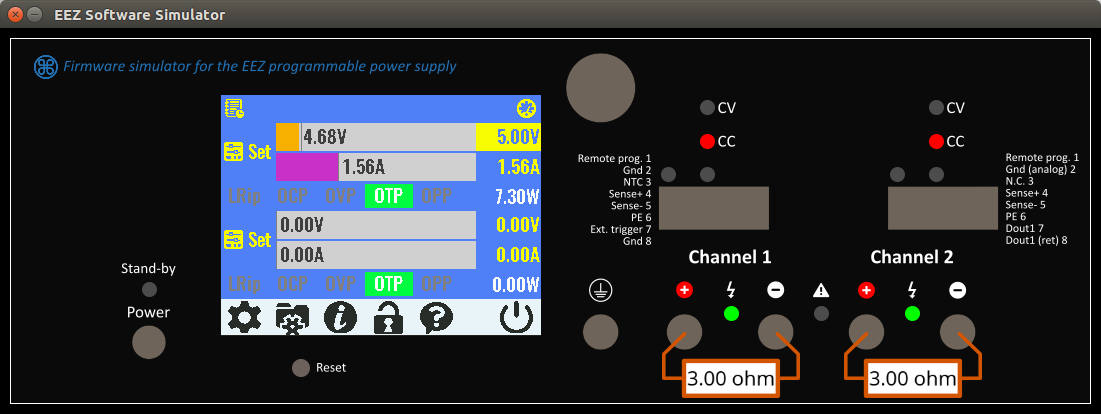Image resolution: width=1101 pixels, height=414 pixels.
Task: Click Channel 1 lightning bolt output symbol
Action: (730, 289)
